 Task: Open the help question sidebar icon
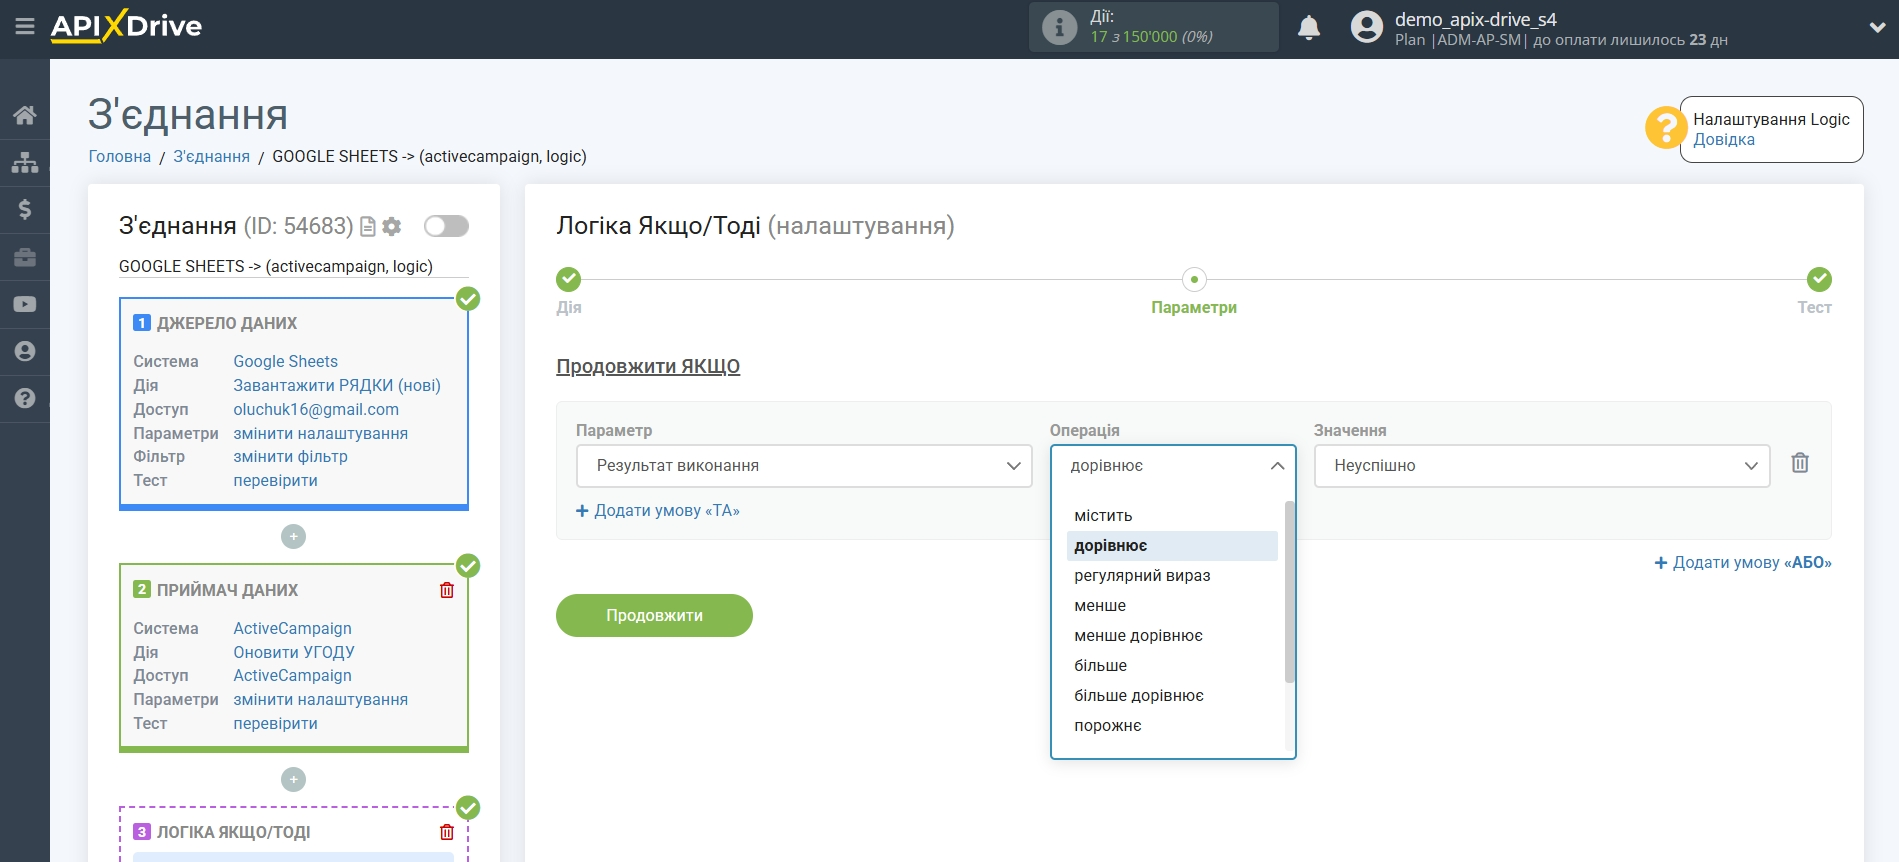tap(25, 398)
